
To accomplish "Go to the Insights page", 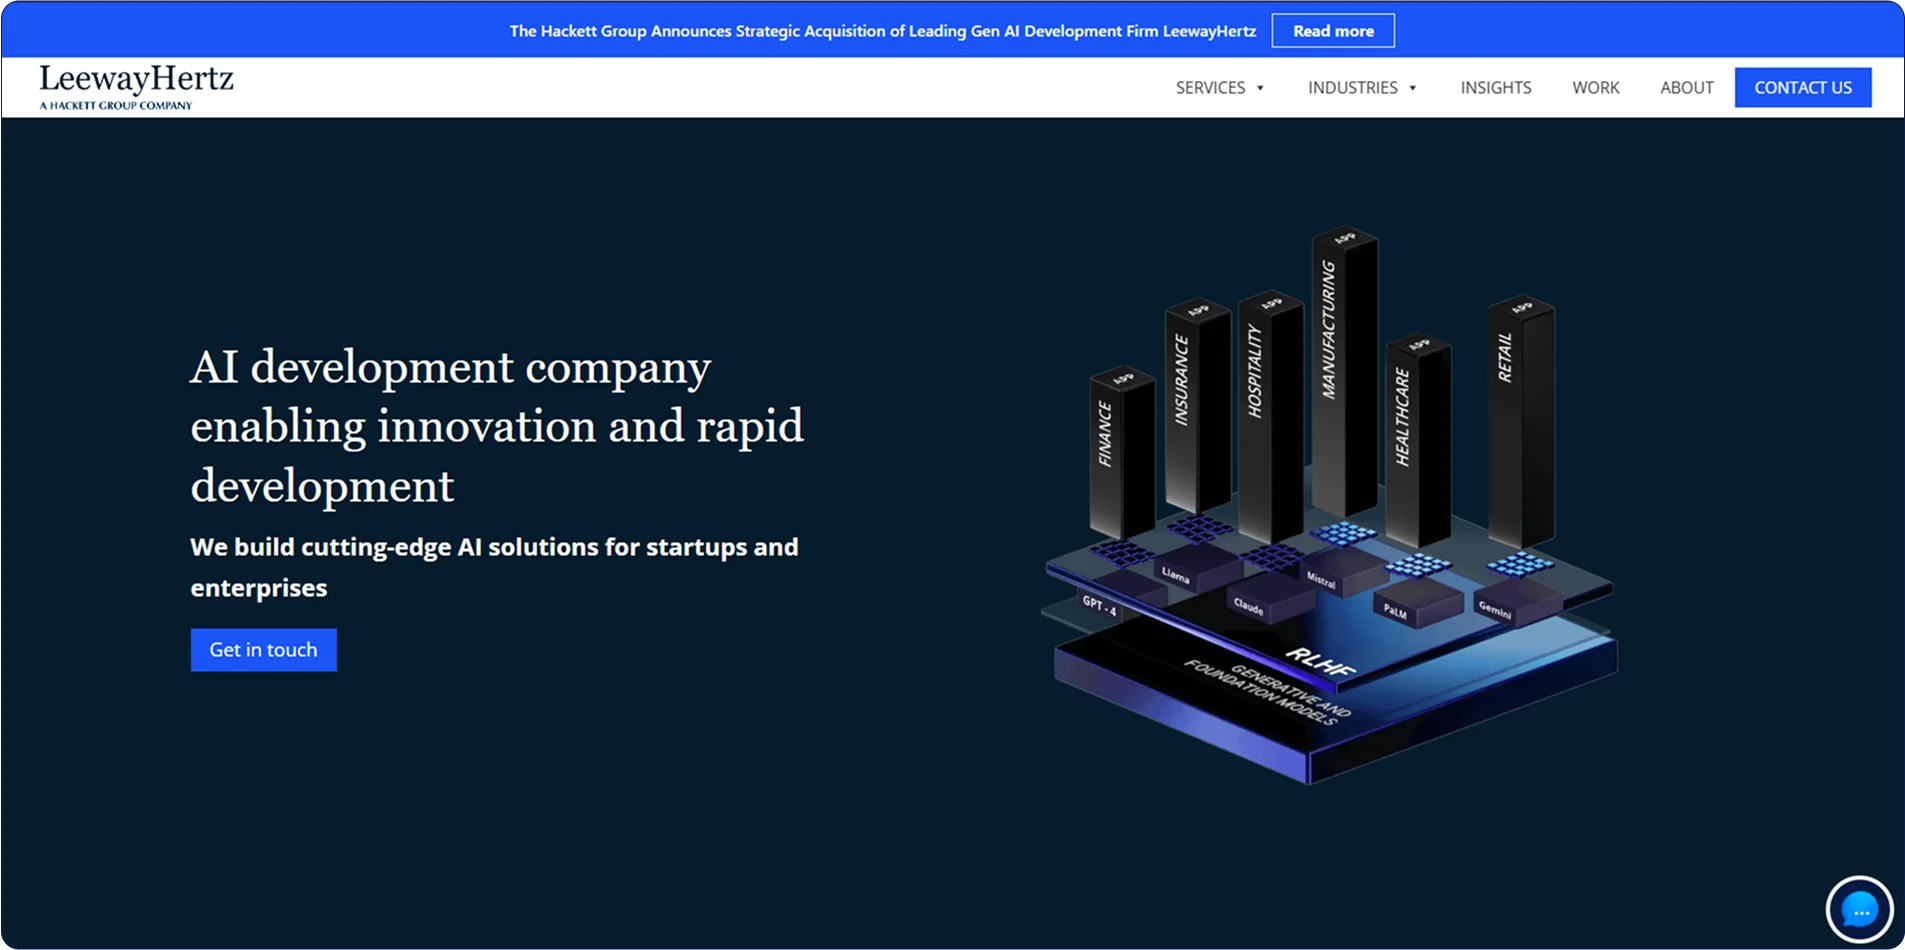I will click(x=1495, y=88).
